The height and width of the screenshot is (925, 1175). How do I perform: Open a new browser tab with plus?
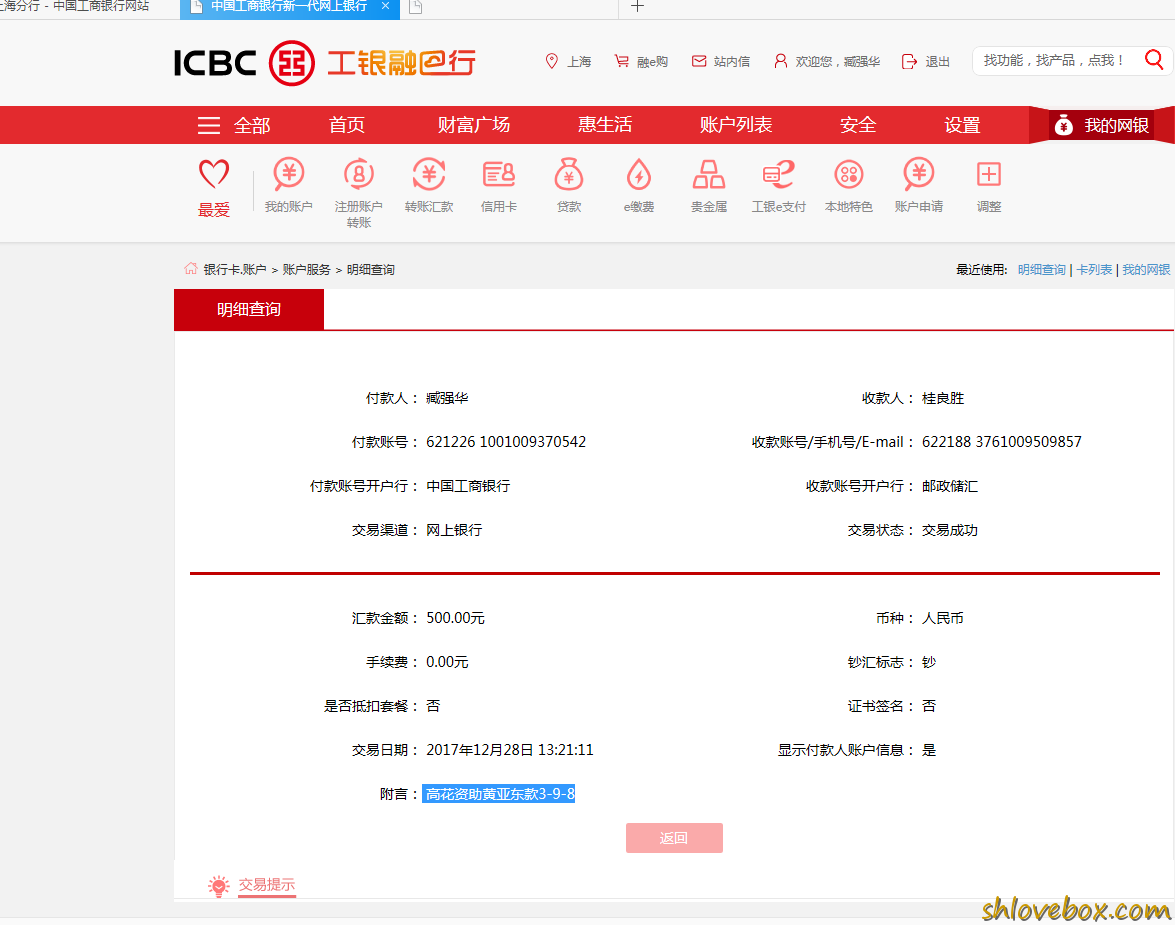point(637,7)
